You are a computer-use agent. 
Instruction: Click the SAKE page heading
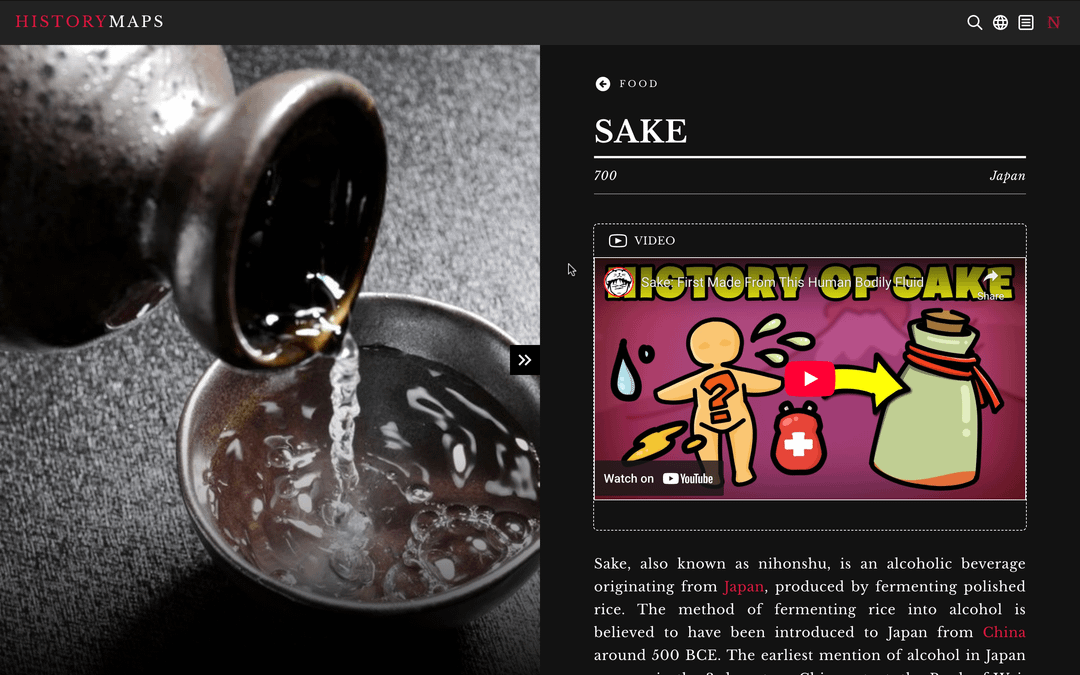point(641,131)
